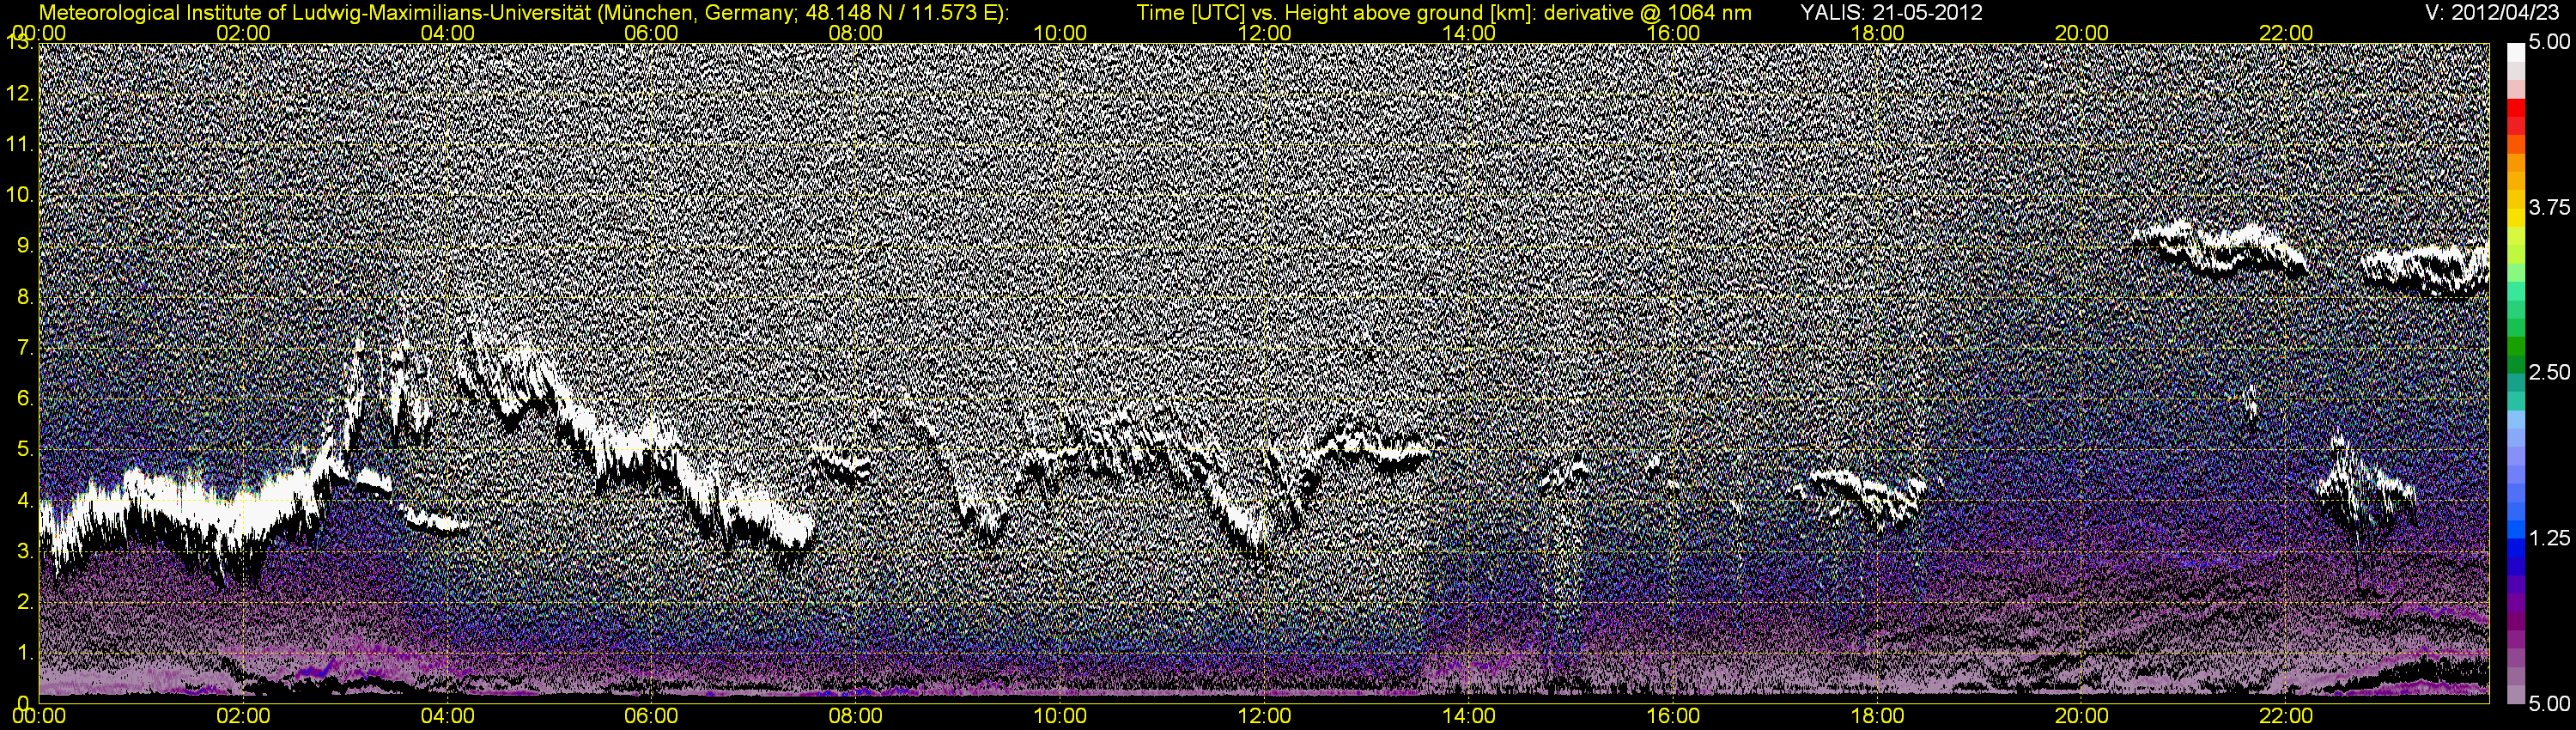Click the 5 km height axis label
The width and height of the screenshot is (2576, 730).
23,450
